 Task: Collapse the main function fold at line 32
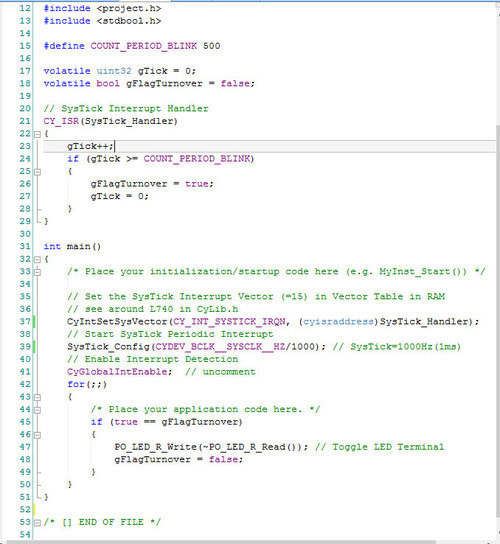[x=37, y=260]
